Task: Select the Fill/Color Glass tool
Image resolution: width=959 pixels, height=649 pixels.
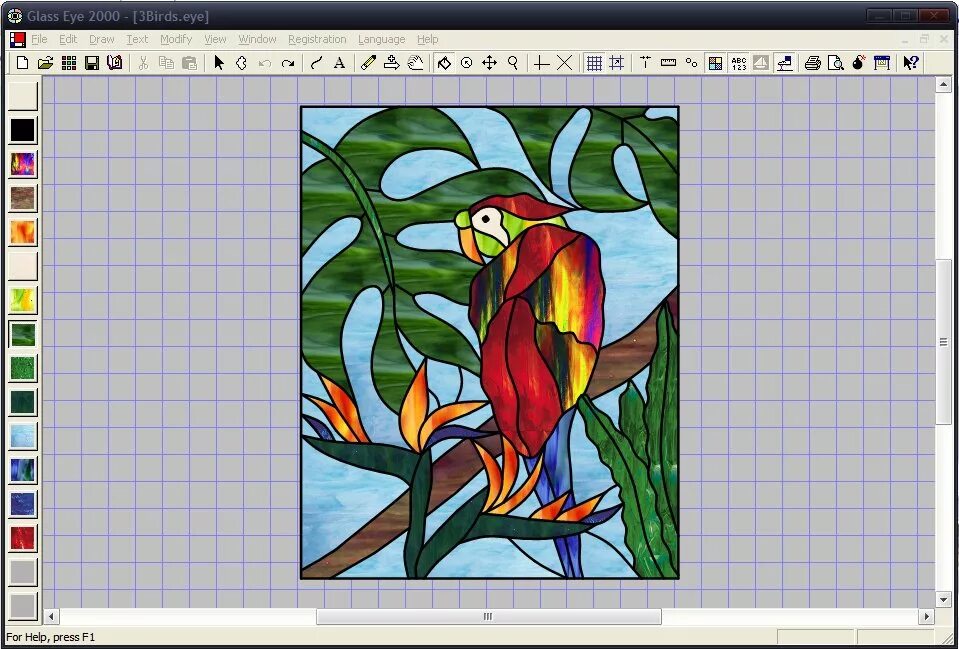Action: [x=444, y=62]
